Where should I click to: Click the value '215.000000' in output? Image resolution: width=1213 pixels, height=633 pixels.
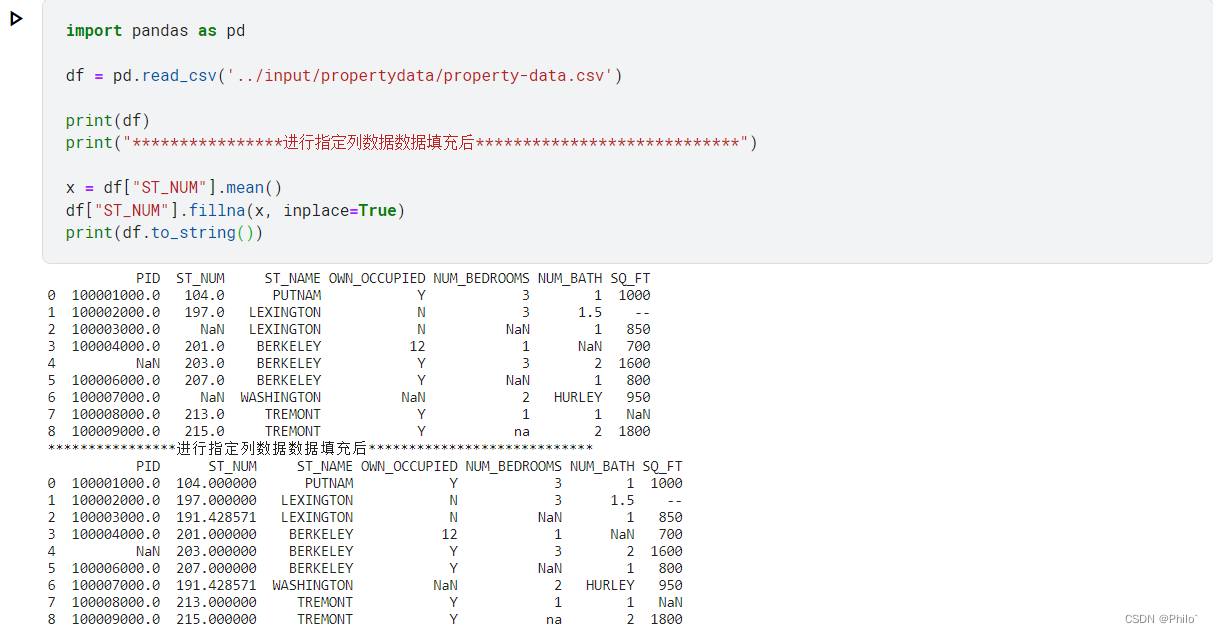point(217,620)
